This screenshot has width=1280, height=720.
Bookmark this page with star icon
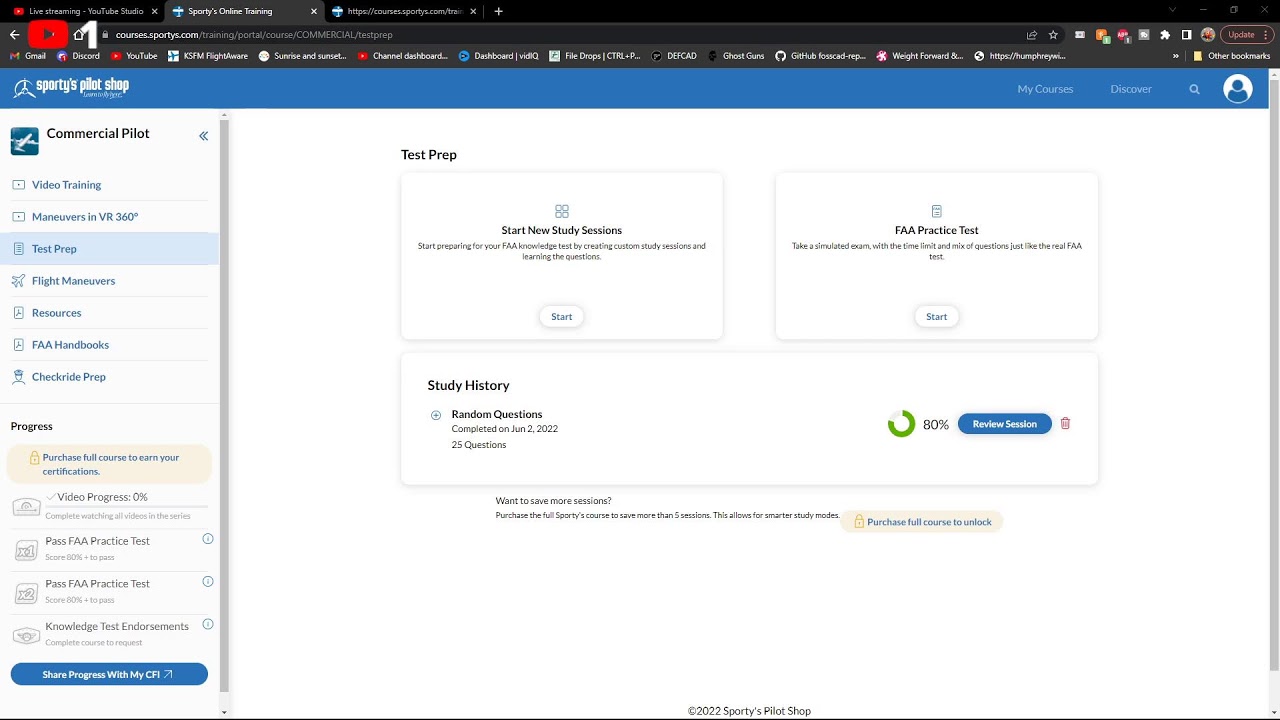1053,34
